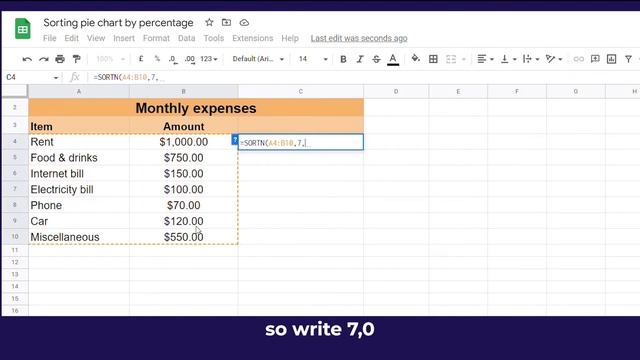
Task: Open the move to folder icon
Action: coord(227,22)
